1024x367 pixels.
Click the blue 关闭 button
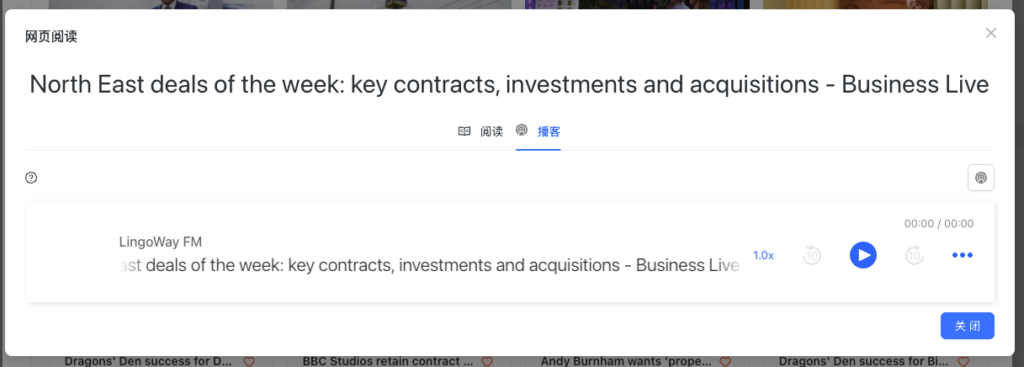[967, 326]
